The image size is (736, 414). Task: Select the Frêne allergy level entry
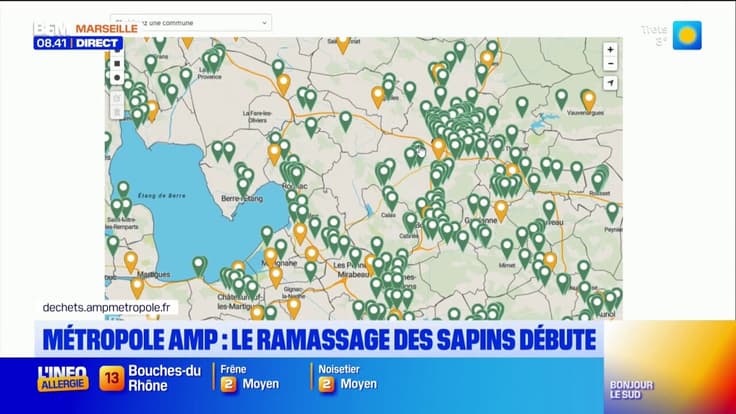click(x=250, y=378)
